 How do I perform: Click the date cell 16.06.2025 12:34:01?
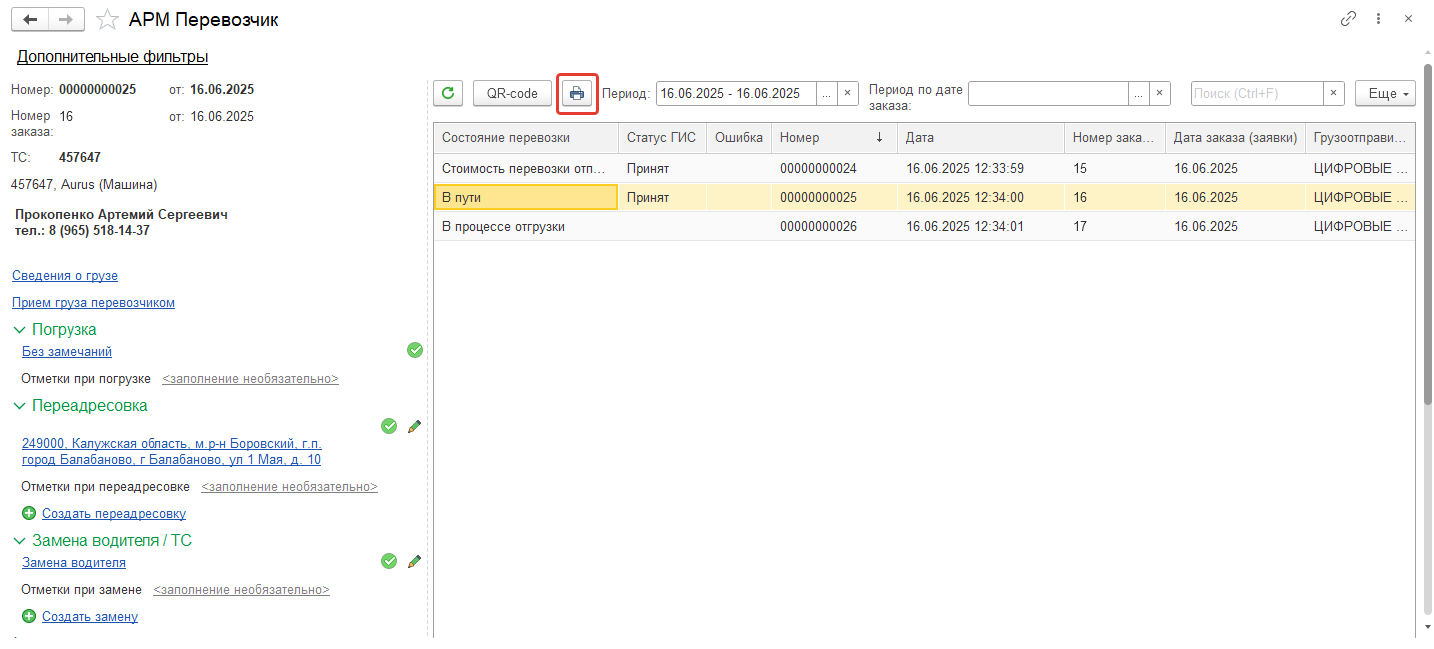(981, 226)
